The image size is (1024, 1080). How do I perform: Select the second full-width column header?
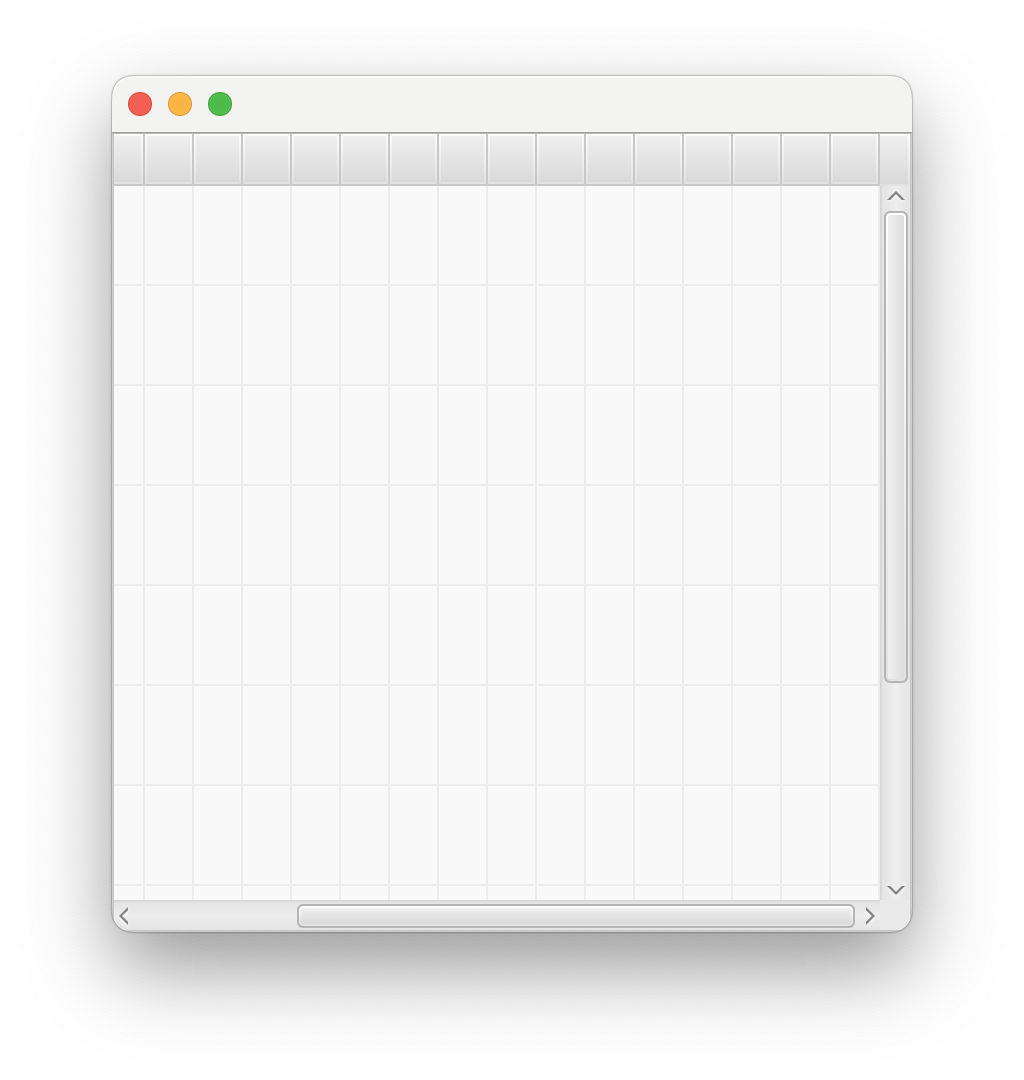coord(217,159)
